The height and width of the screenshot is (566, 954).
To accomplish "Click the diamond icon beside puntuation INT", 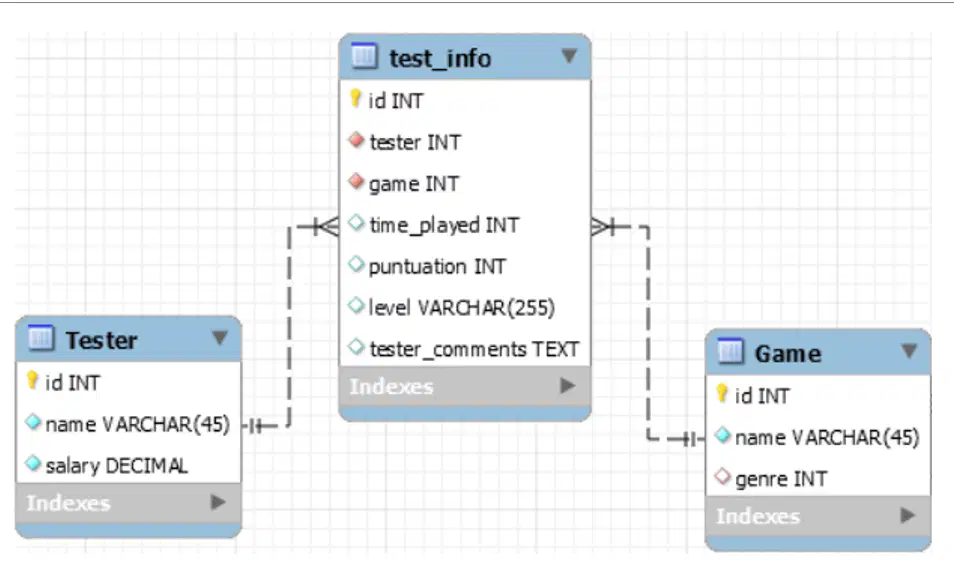I will tap(357, 264).
